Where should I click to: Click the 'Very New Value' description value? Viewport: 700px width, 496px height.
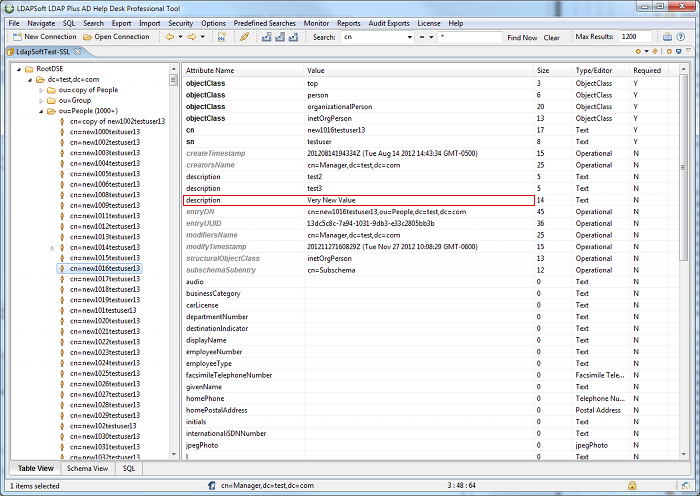coord(331,200)
